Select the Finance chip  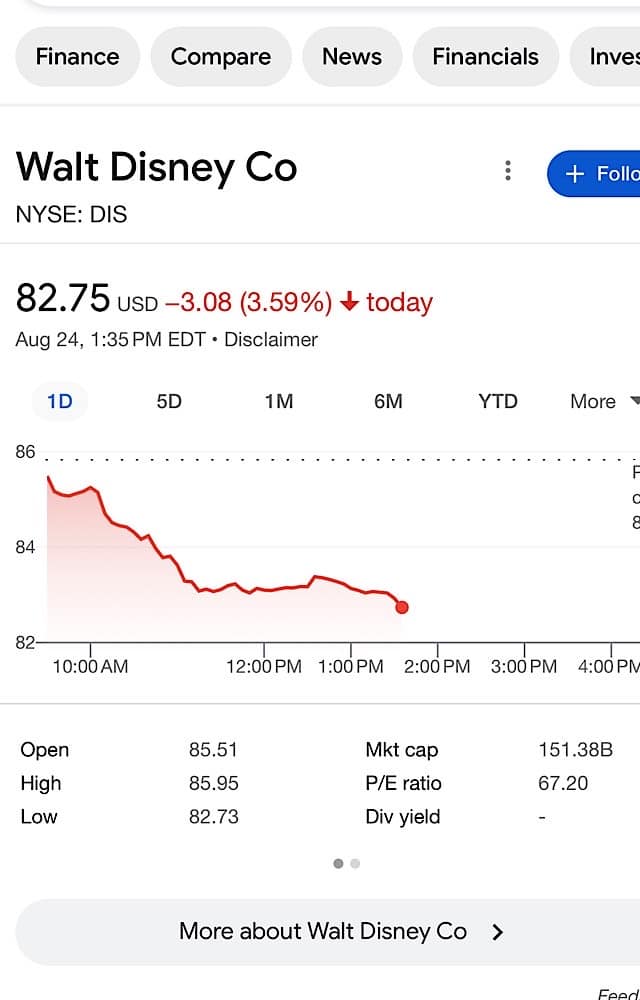(77, 57)
